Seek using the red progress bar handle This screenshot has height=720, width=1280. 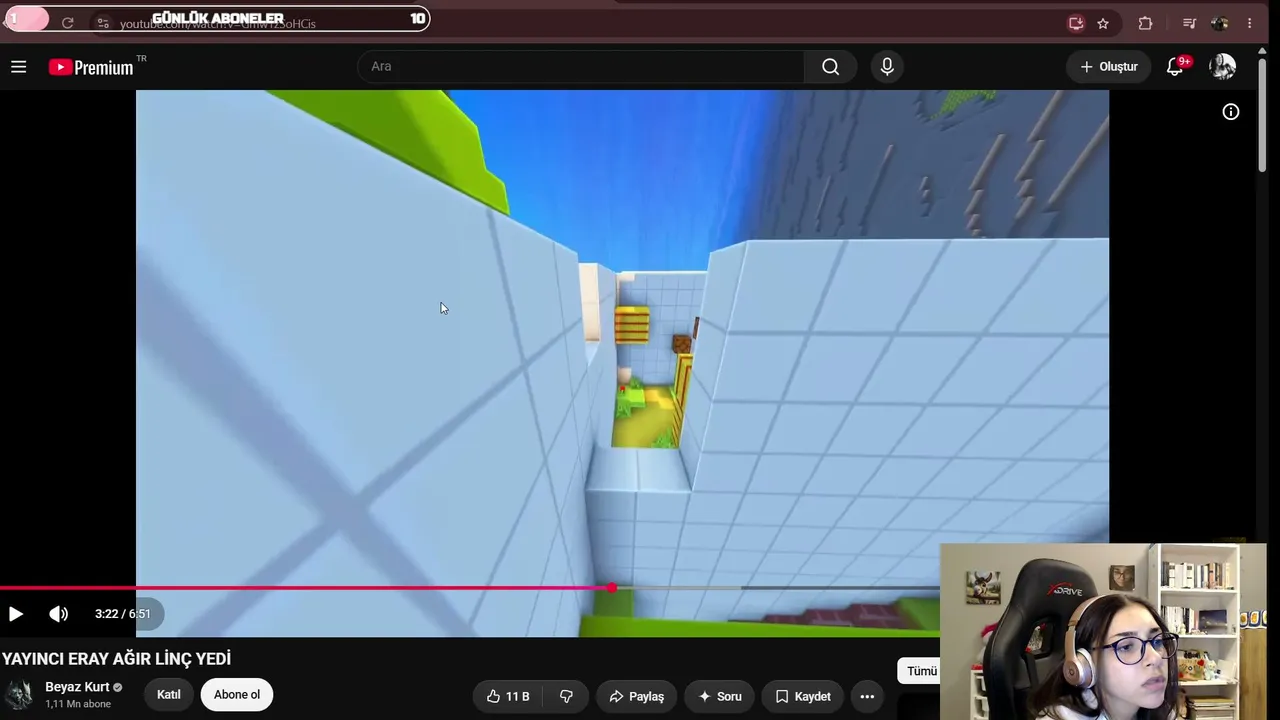coord(611,588)
